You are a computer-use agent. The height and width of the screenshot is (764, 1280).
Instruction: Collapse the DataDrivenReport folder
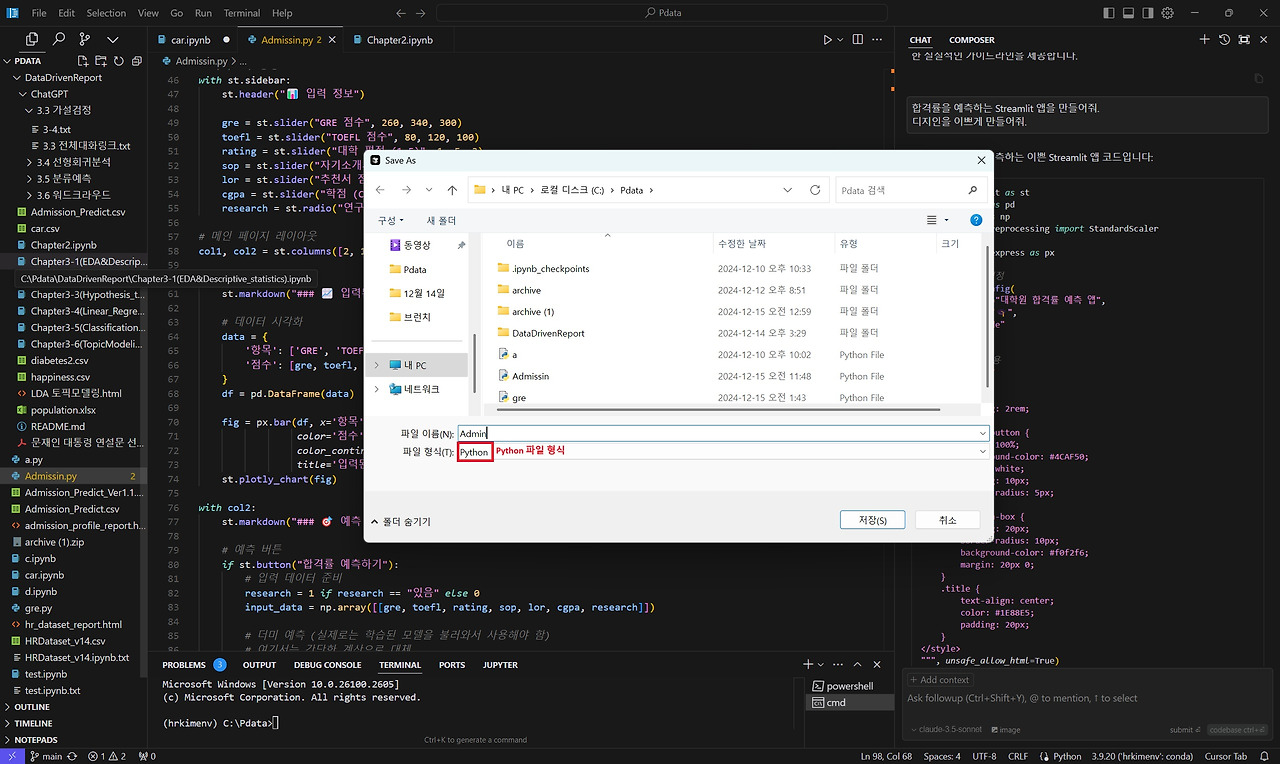[x=63, y=77]
